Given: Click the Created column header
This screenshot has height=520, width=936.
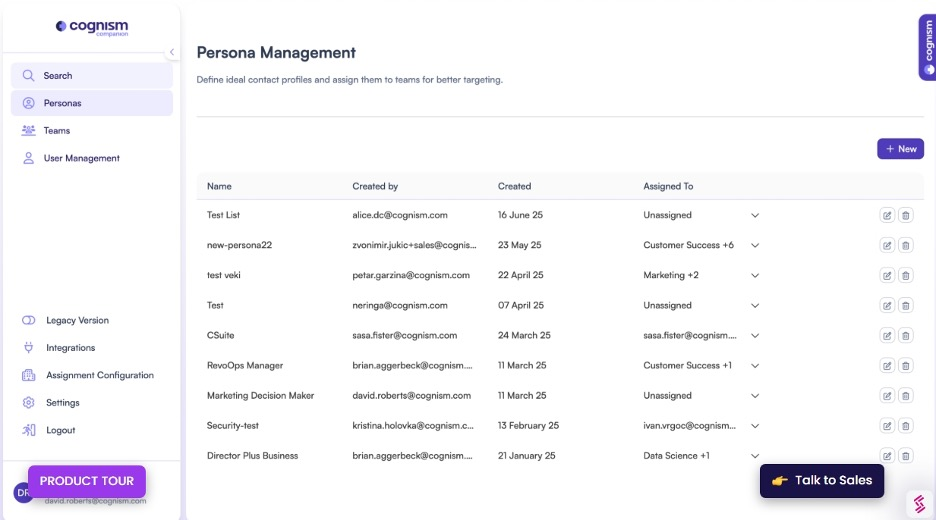Looking at the screenshot, I should point(515,186).
